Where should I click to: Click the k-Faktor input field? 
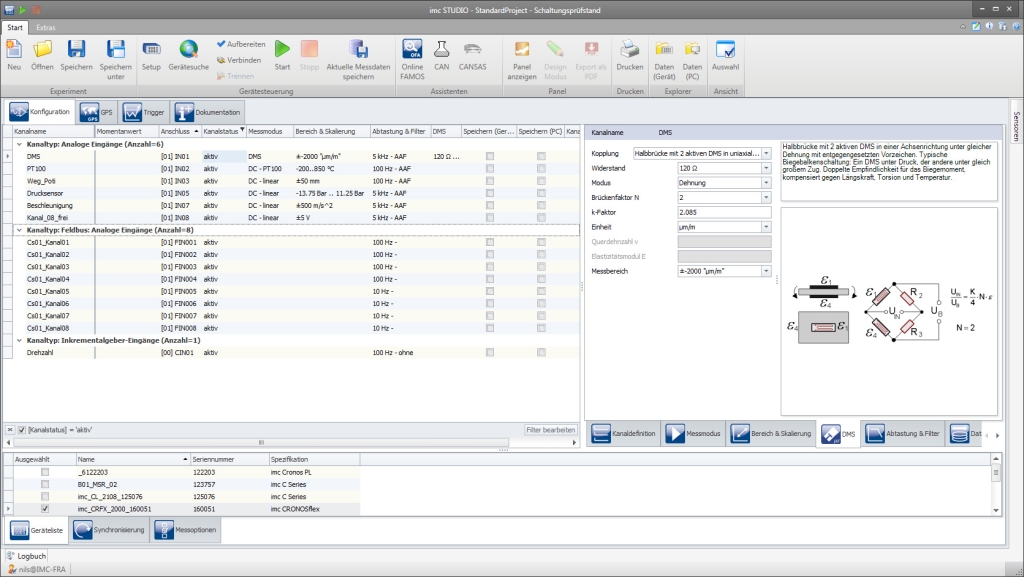pyautogui.click(x=724, y=212)
